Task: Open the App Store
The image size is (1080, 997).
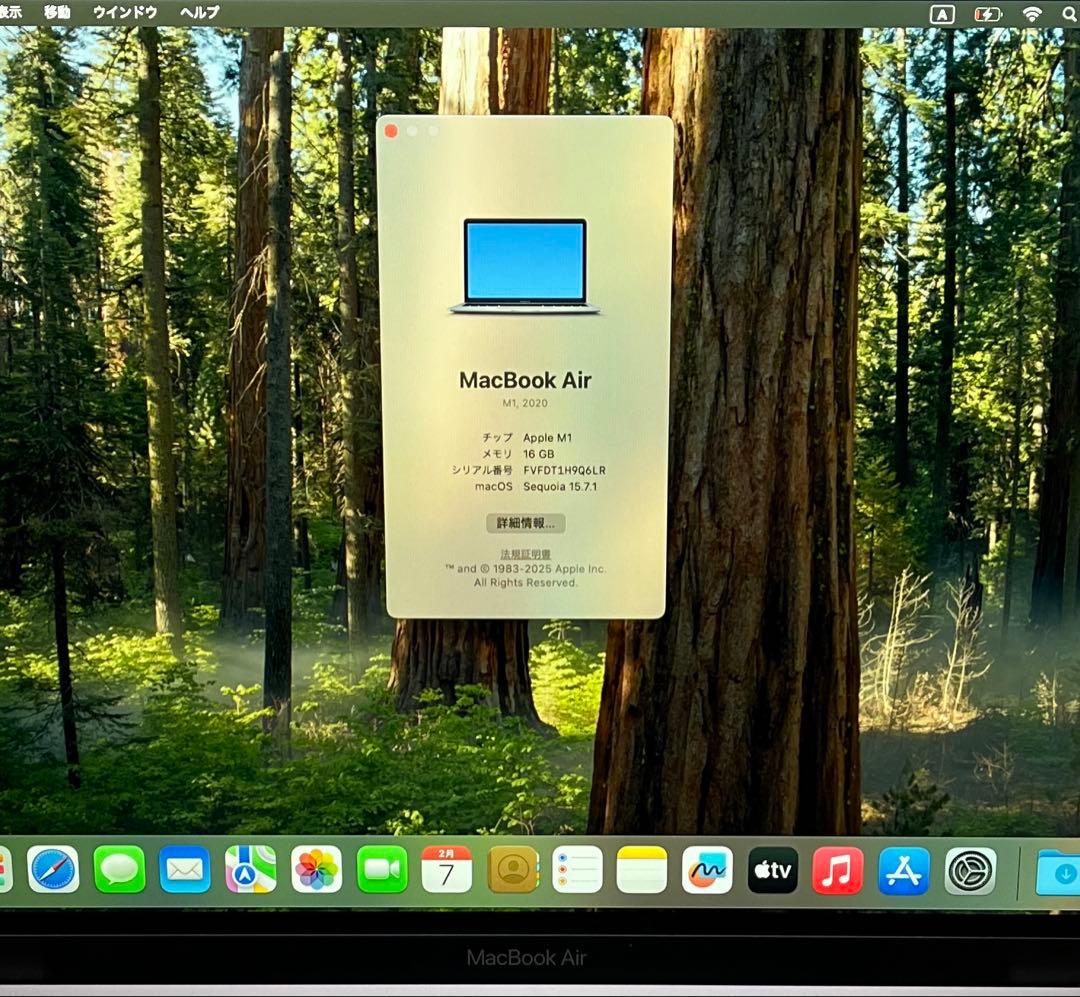Action: 901,871
